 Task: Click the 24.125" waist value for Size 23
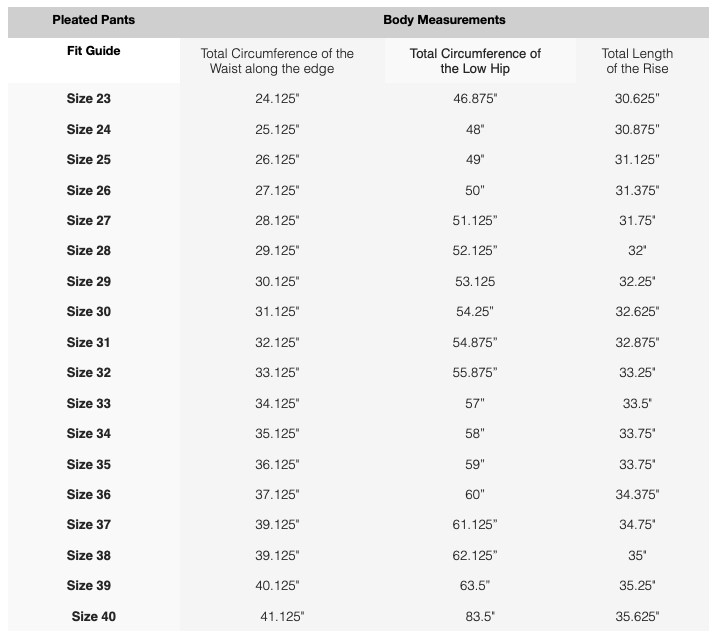[277, 99]
